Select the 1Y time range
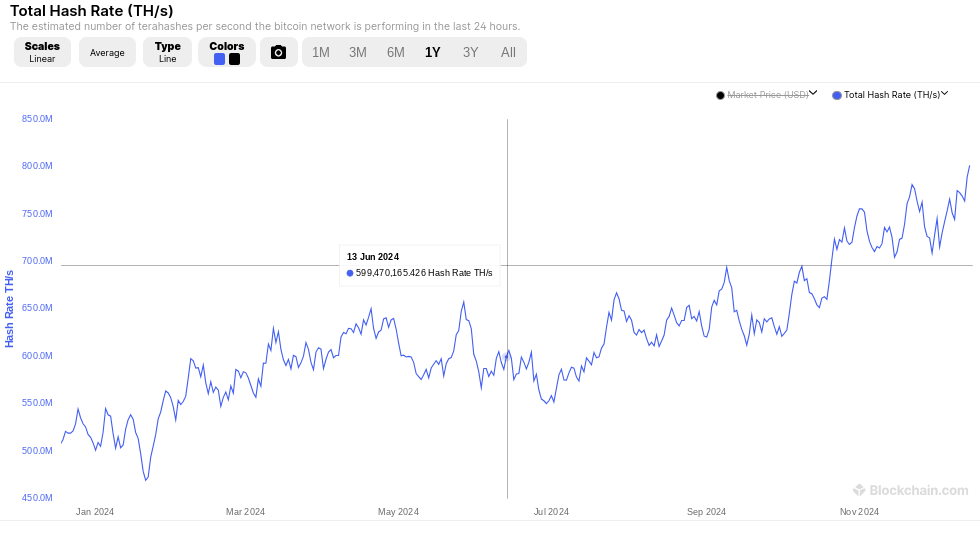This screenshot has height=535, width=980. click(432, 52)
